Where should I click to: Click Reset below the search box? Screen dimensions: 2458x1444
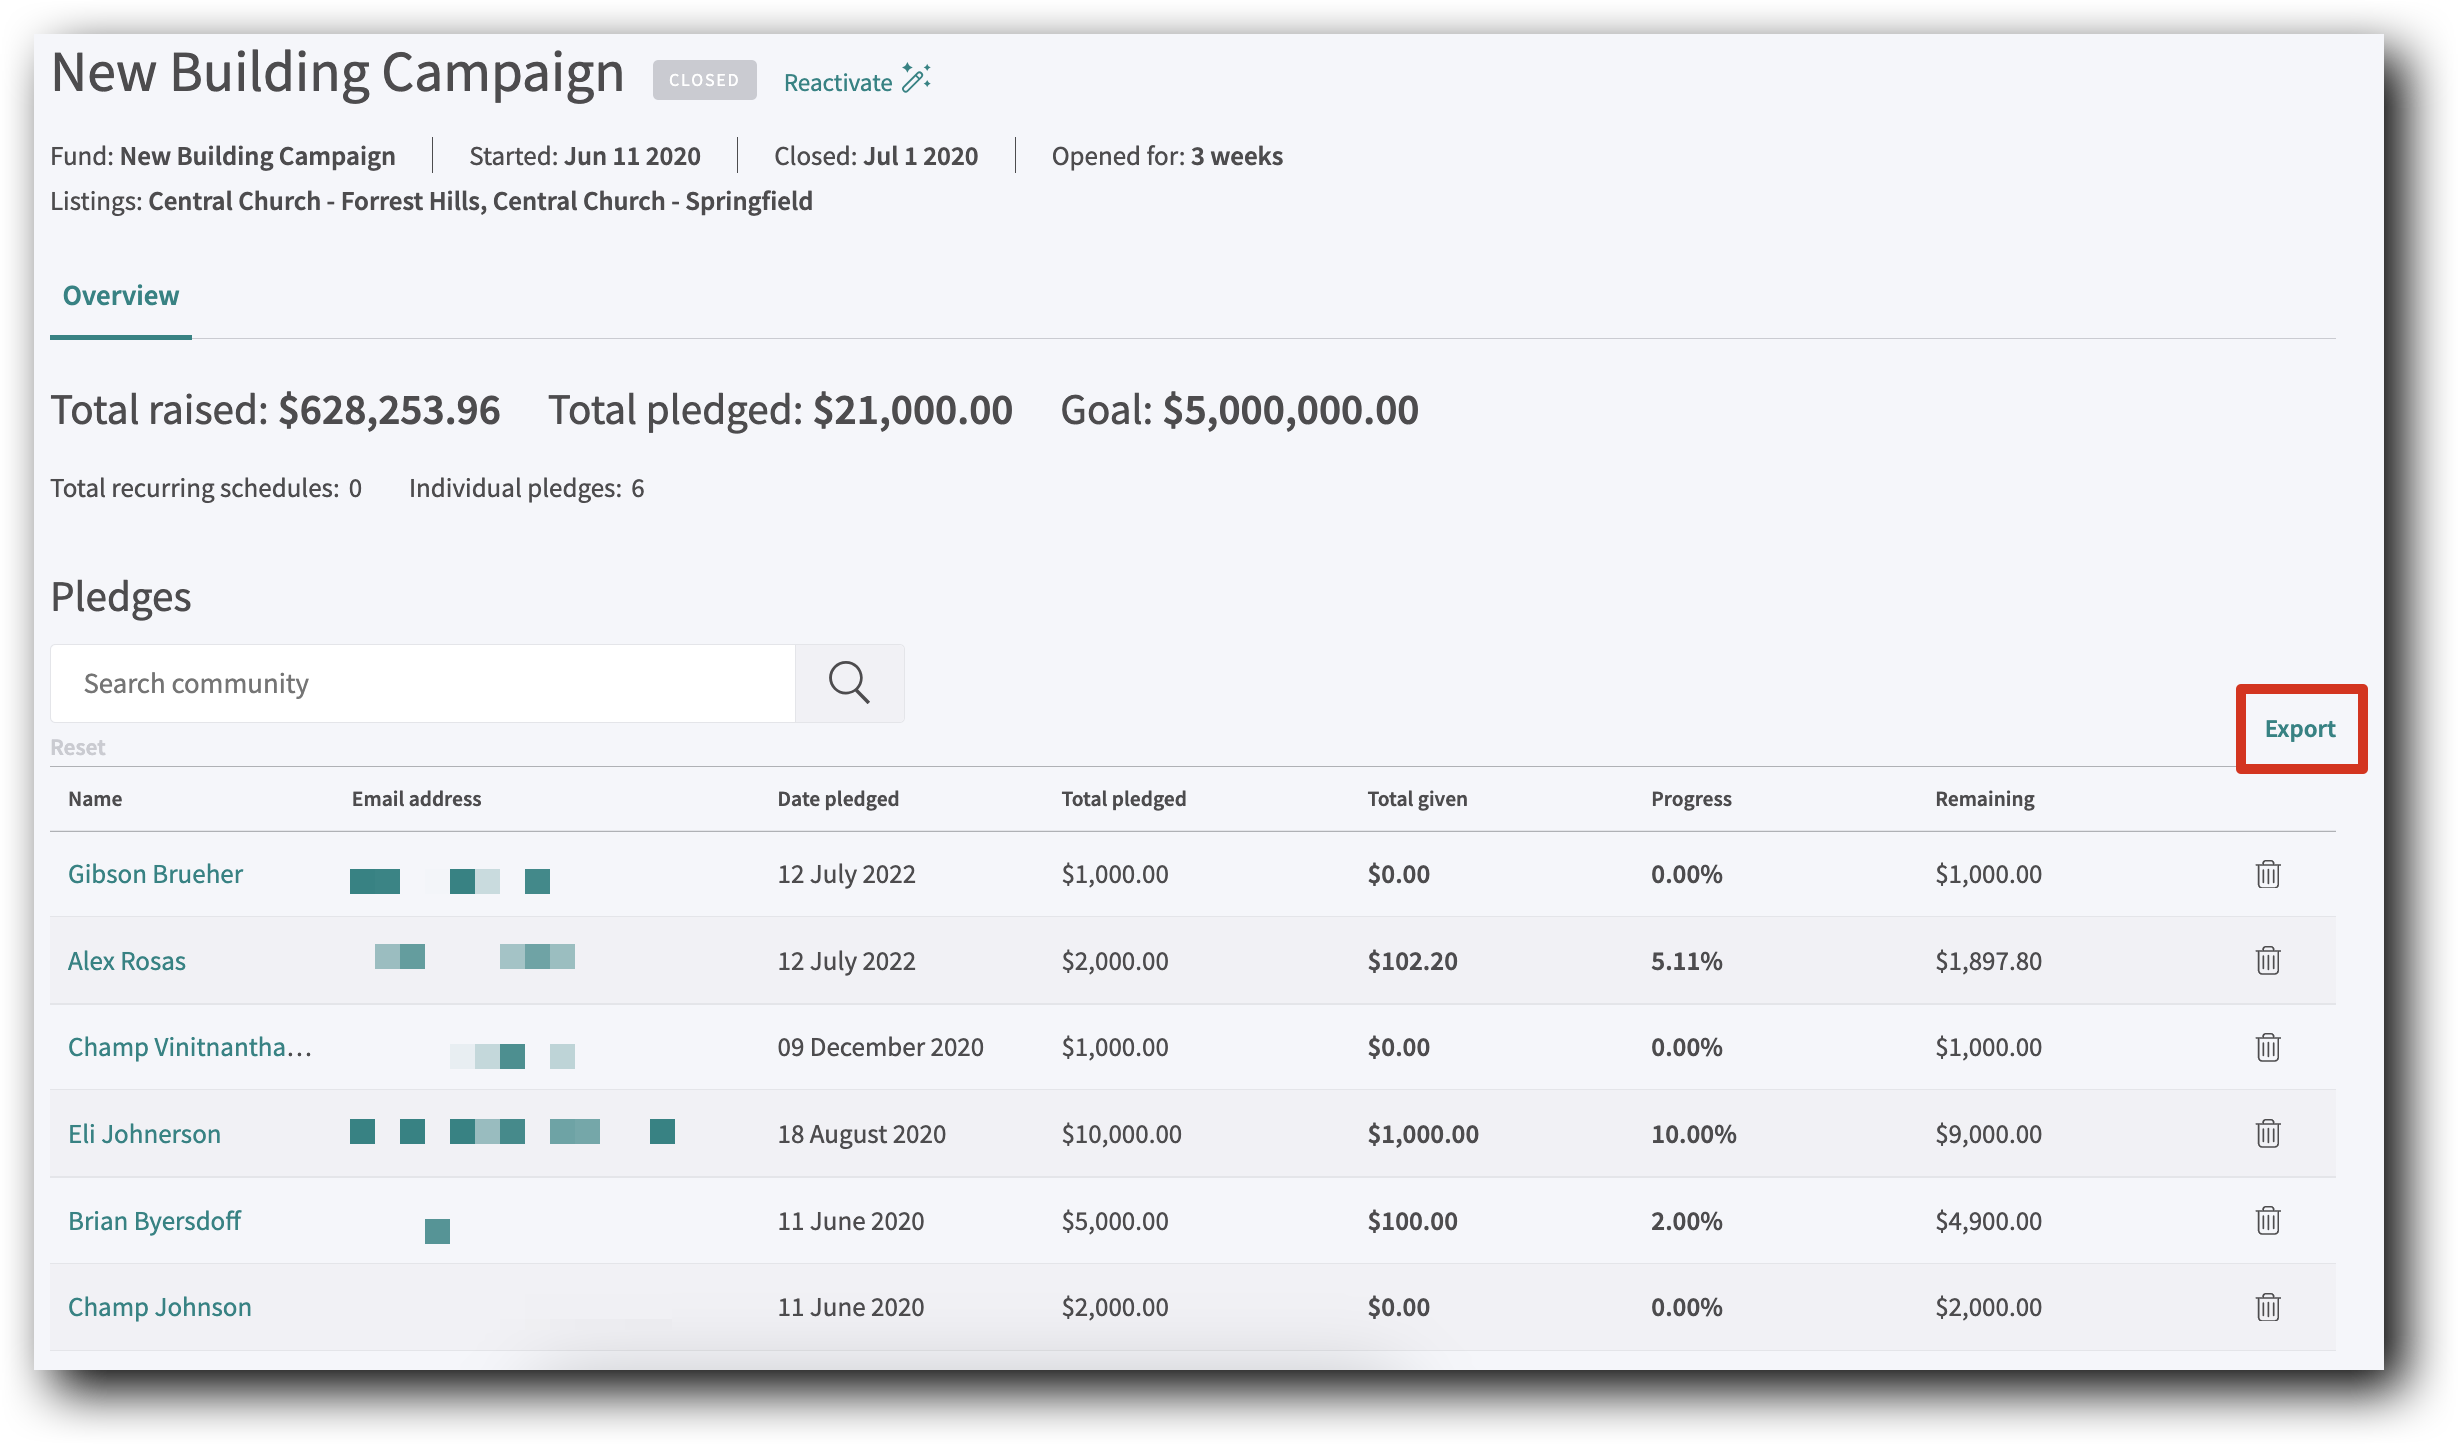(x=78, y=747)
